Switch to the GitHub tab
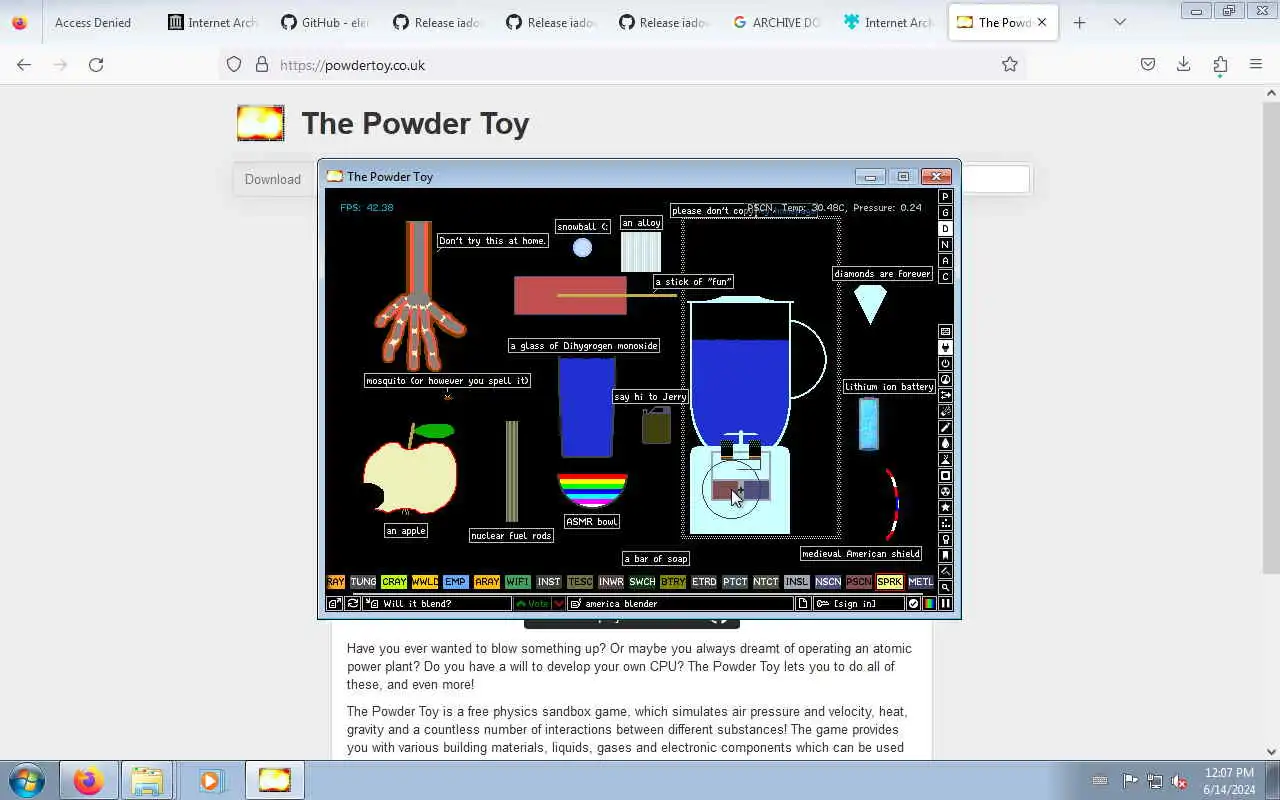This screenshot has height=800, width=1280. [x=325, y=22]
